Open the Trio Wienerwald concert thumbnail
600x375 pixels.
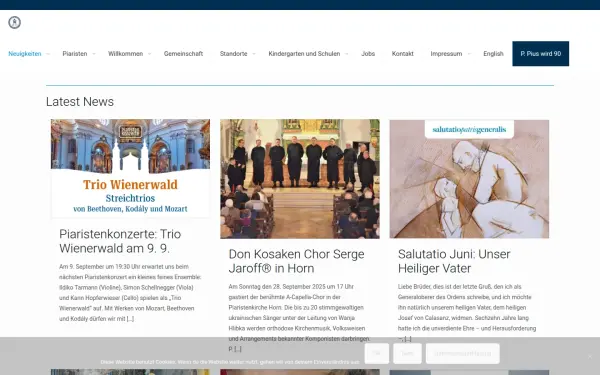click(130, 169)
